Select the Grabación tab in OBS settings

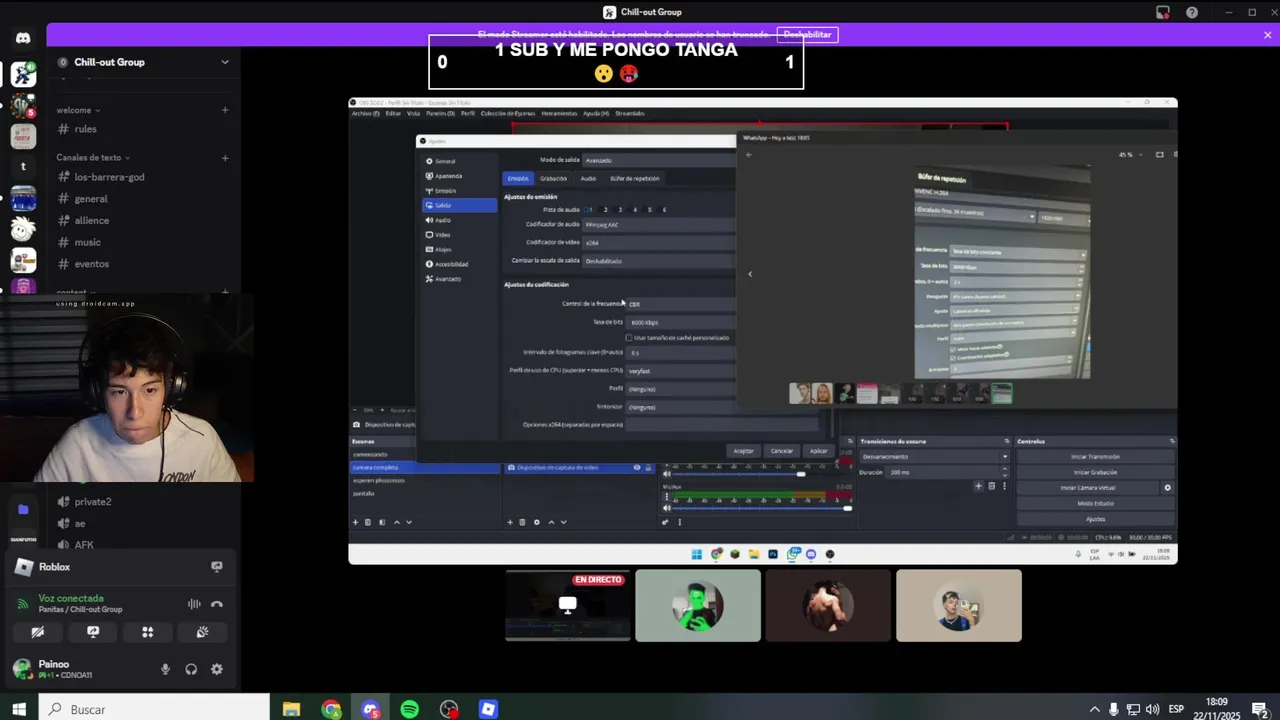[x=553, y=178]
